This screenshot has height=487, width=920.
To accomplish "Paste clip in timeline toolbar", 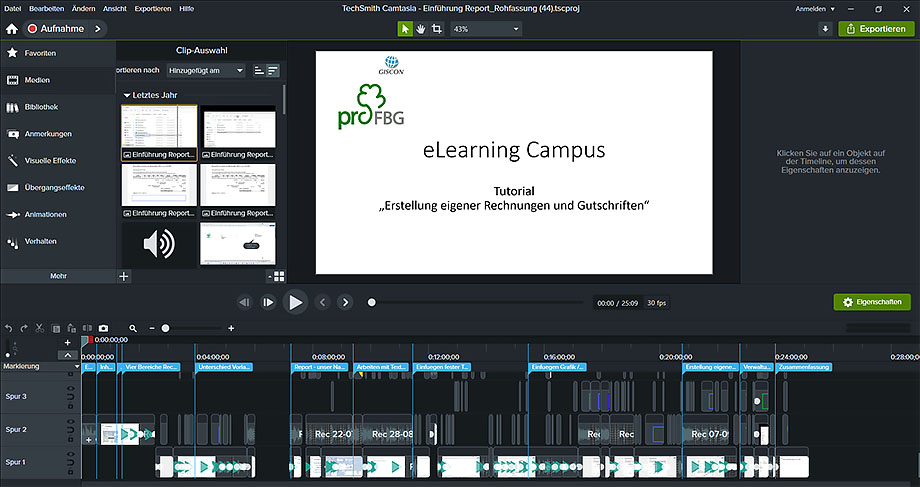I will tap(72, 329).
